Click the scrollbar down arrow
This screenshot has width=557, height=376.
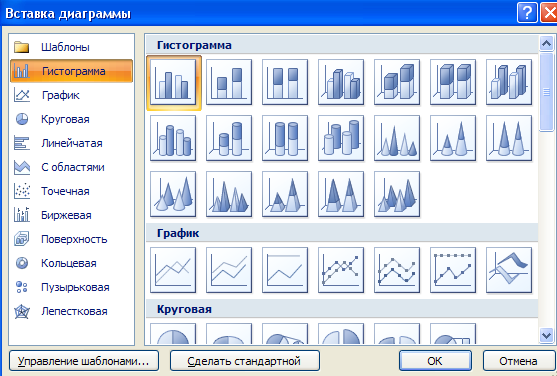(x=546, y=335)
